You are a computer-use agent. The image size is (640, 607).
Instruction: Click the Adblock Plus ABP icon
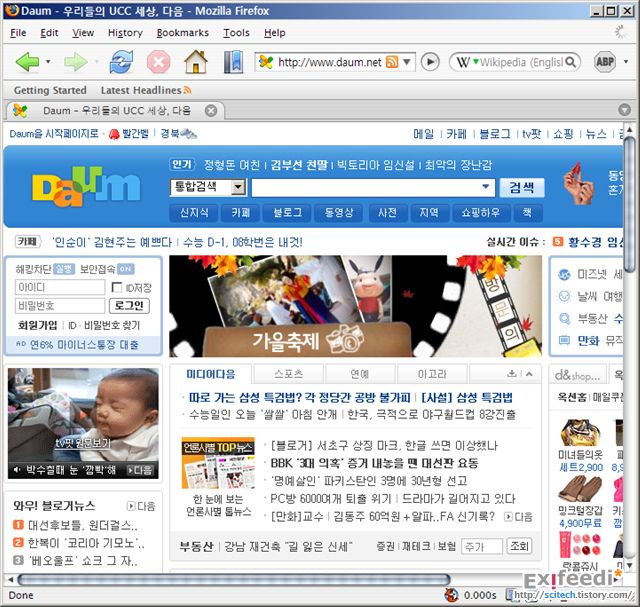[x=605, y=62]
